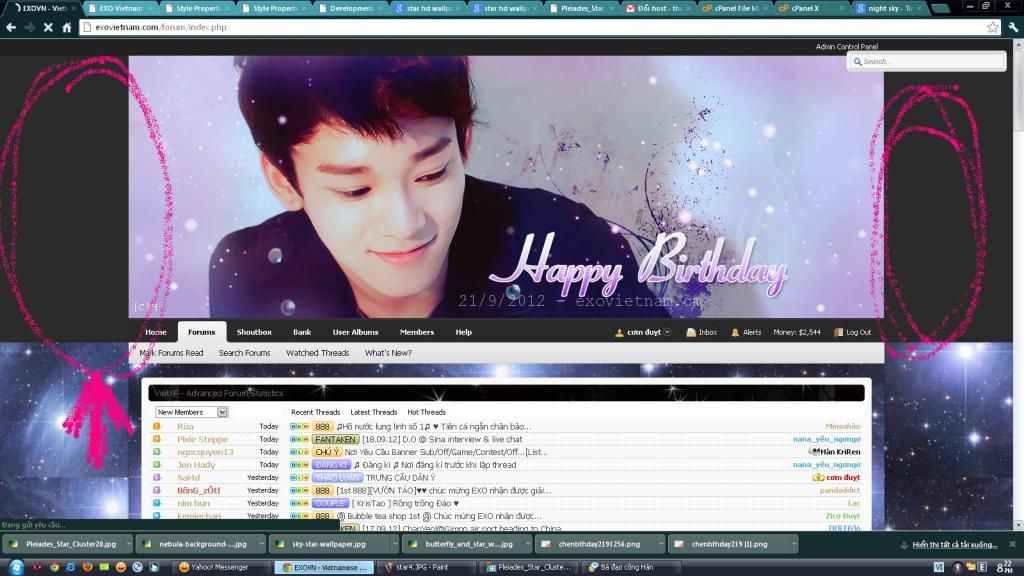Click the Inbox envelope icon
This screenshot has height=576, width=1024.
[690, 332]
